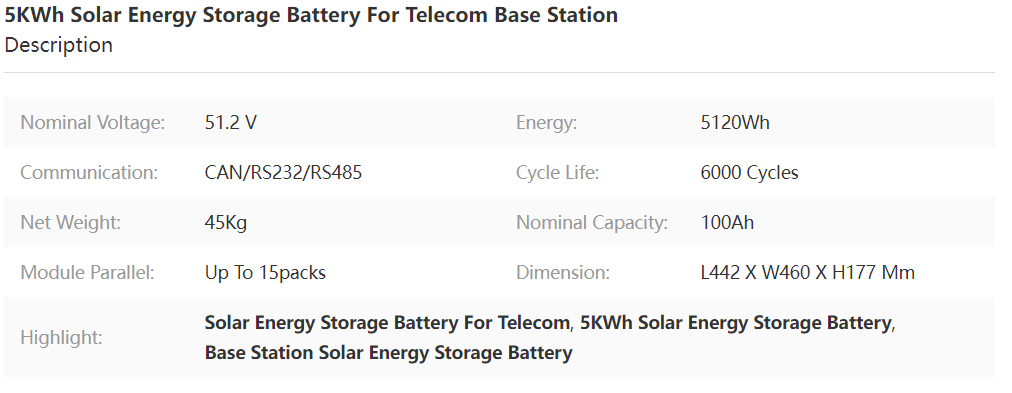Click the Nominal Capacity label
This screenshot has height=393, width=1012.
click(592, 223)
